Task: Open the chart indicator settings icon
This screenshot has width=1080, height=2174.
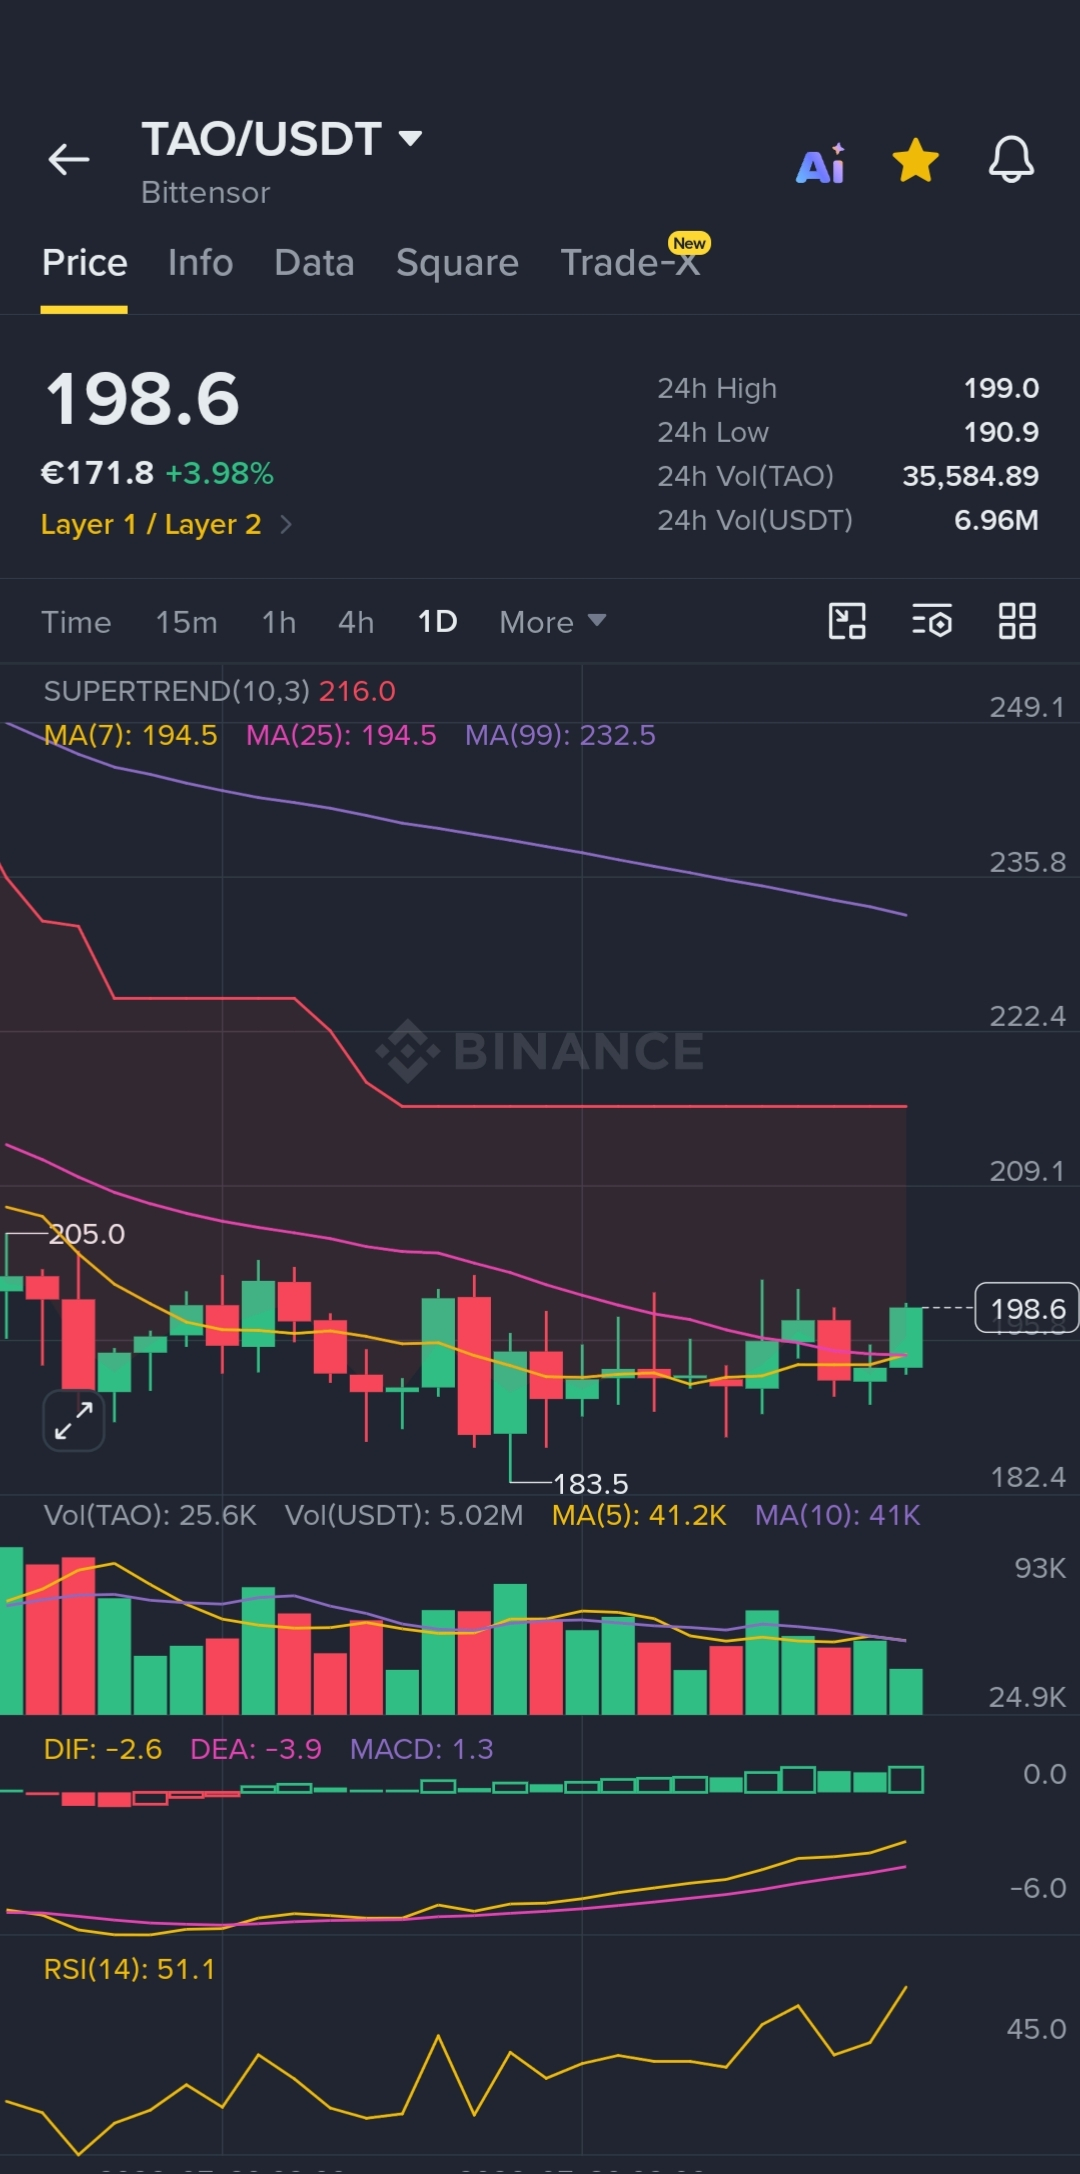Action: point(931,621)
